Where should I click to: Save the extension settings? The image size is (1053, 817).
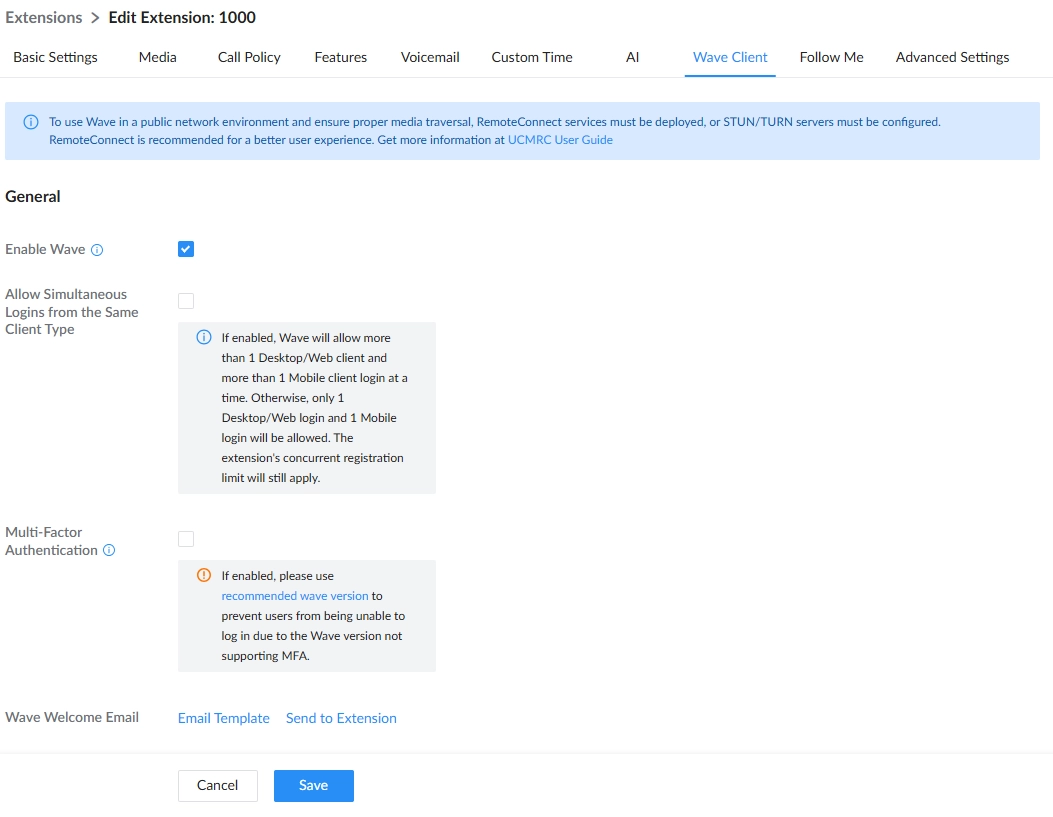314,785
